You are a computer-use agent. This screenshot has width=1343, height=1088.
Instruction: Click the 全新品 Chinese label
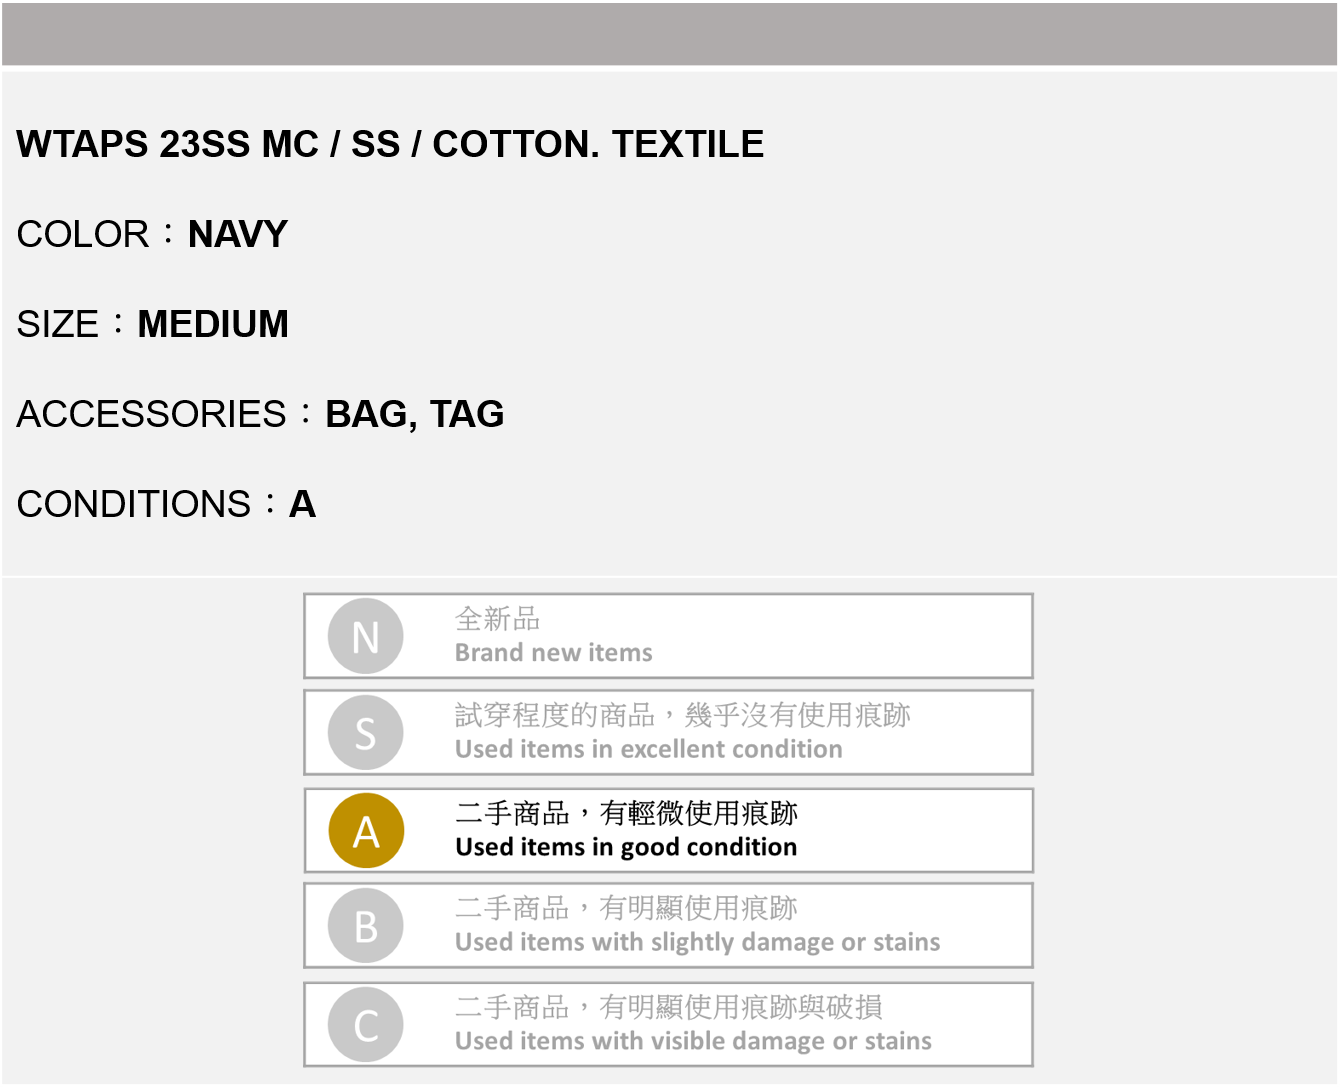click(497, 619)
